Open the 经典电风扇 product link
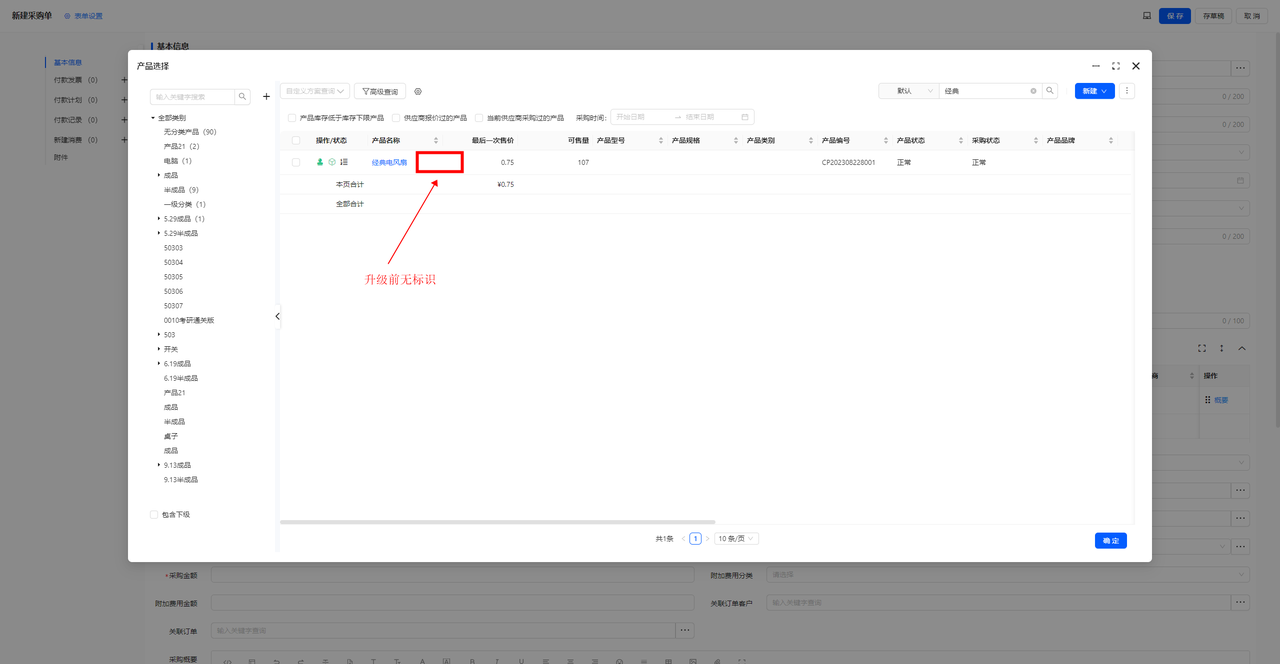The height and width of the screenshot is (664, 1280). [389, 162]
